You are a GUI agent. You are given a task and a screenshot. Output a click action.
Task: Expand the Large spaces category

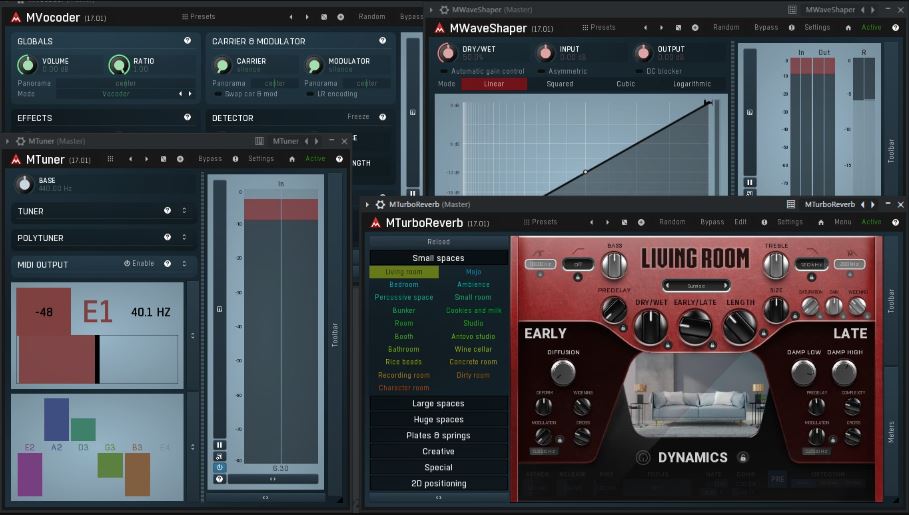[x=438, y=404]
